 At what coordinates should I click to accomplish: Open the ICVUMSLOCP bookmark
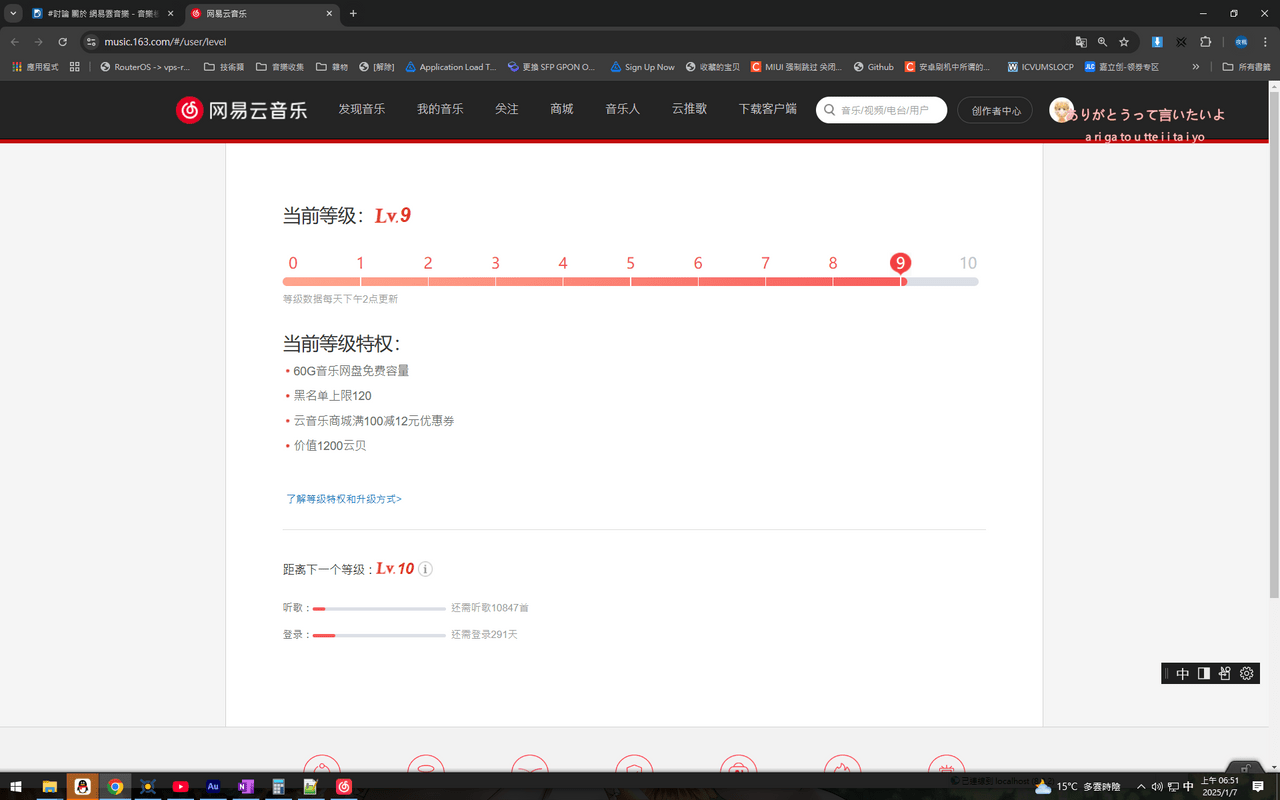coord(1040,67)
